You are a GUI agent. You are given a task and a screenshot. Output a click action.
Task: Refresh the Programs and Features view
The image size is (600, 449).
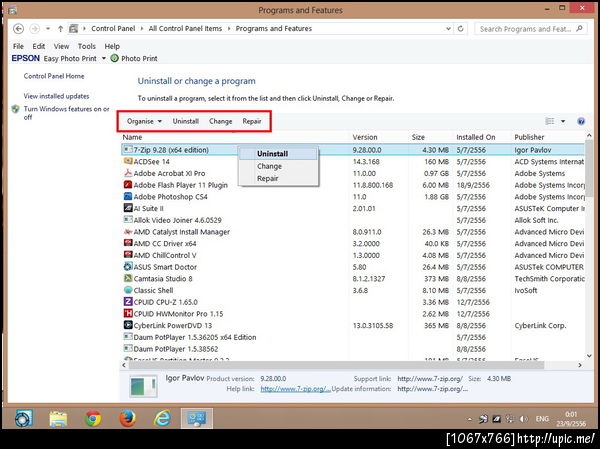[461, 29]
